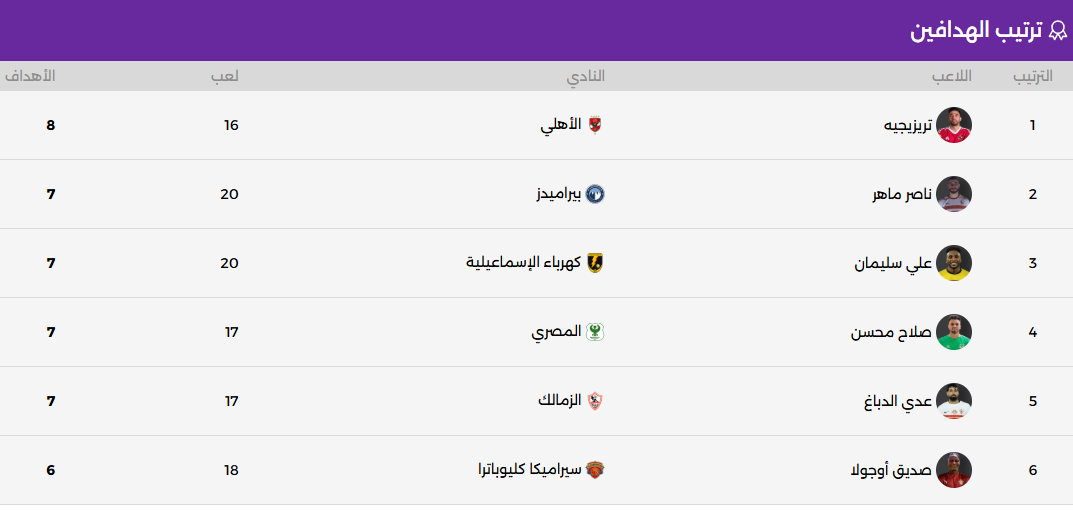Viewport: 1073px width, 513px height.
Task: Open صلاح محسن player photo
Action: (x=954, y=332)
